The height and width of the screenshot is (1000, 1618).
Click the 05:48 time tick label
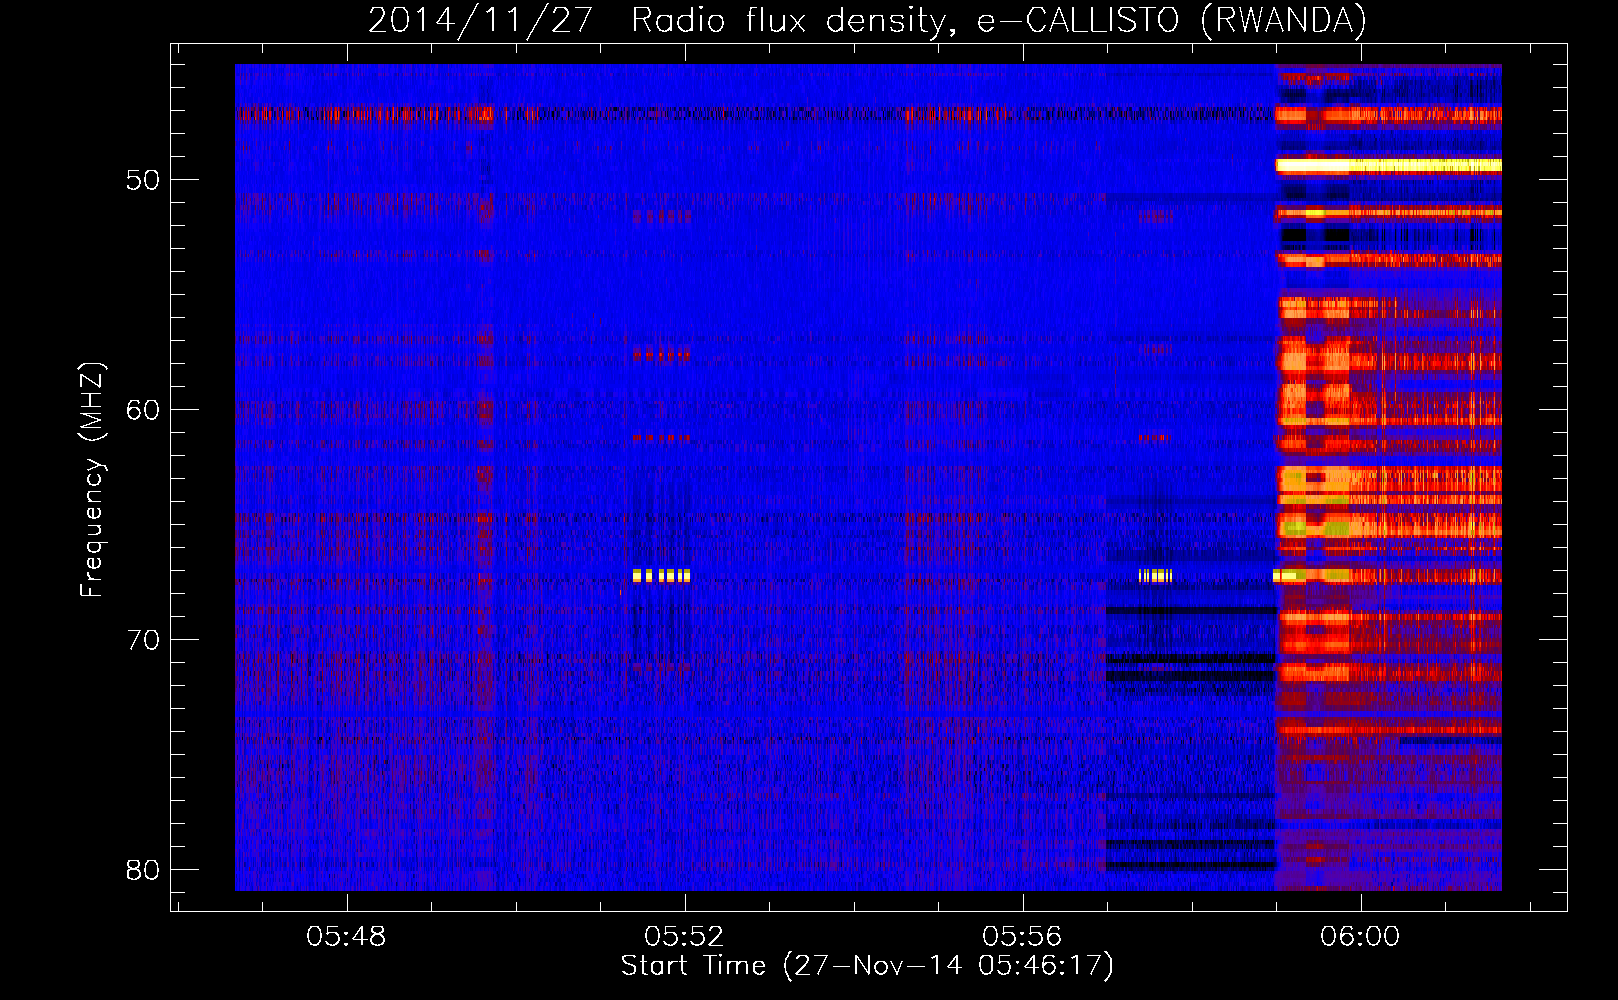(346, 937)
